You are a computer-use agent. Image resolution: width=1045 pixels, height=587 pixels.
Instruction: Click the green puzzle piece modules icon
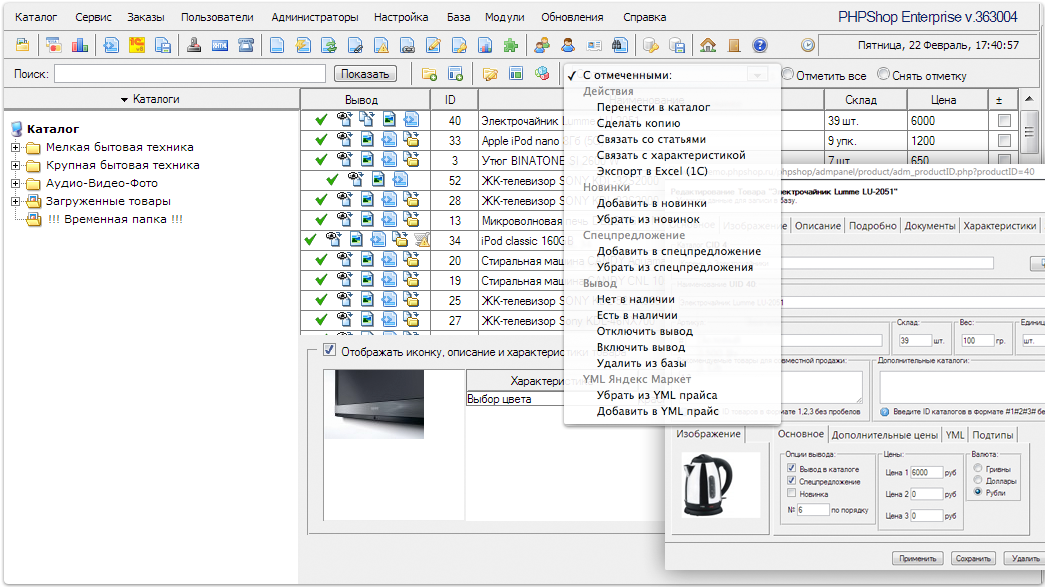point(511,45)
